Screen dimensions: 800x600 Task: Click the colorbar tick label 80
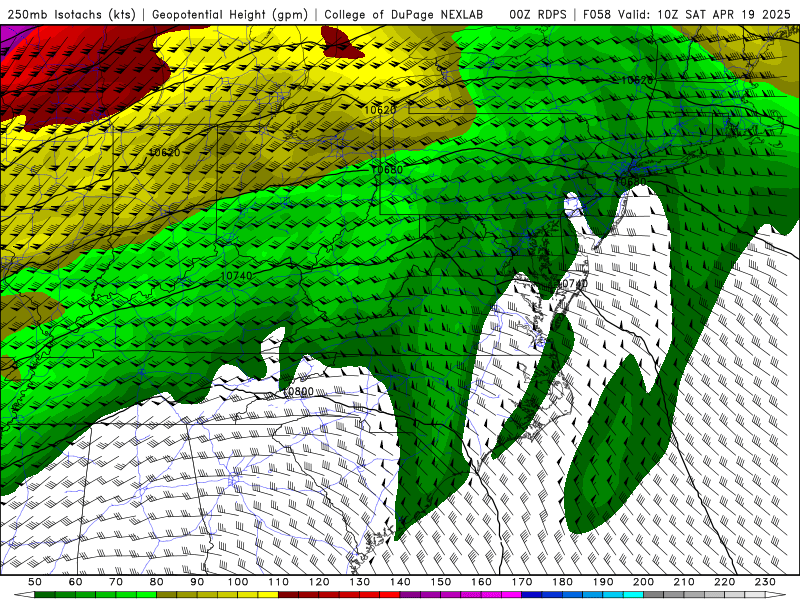[x=157, y=582]
